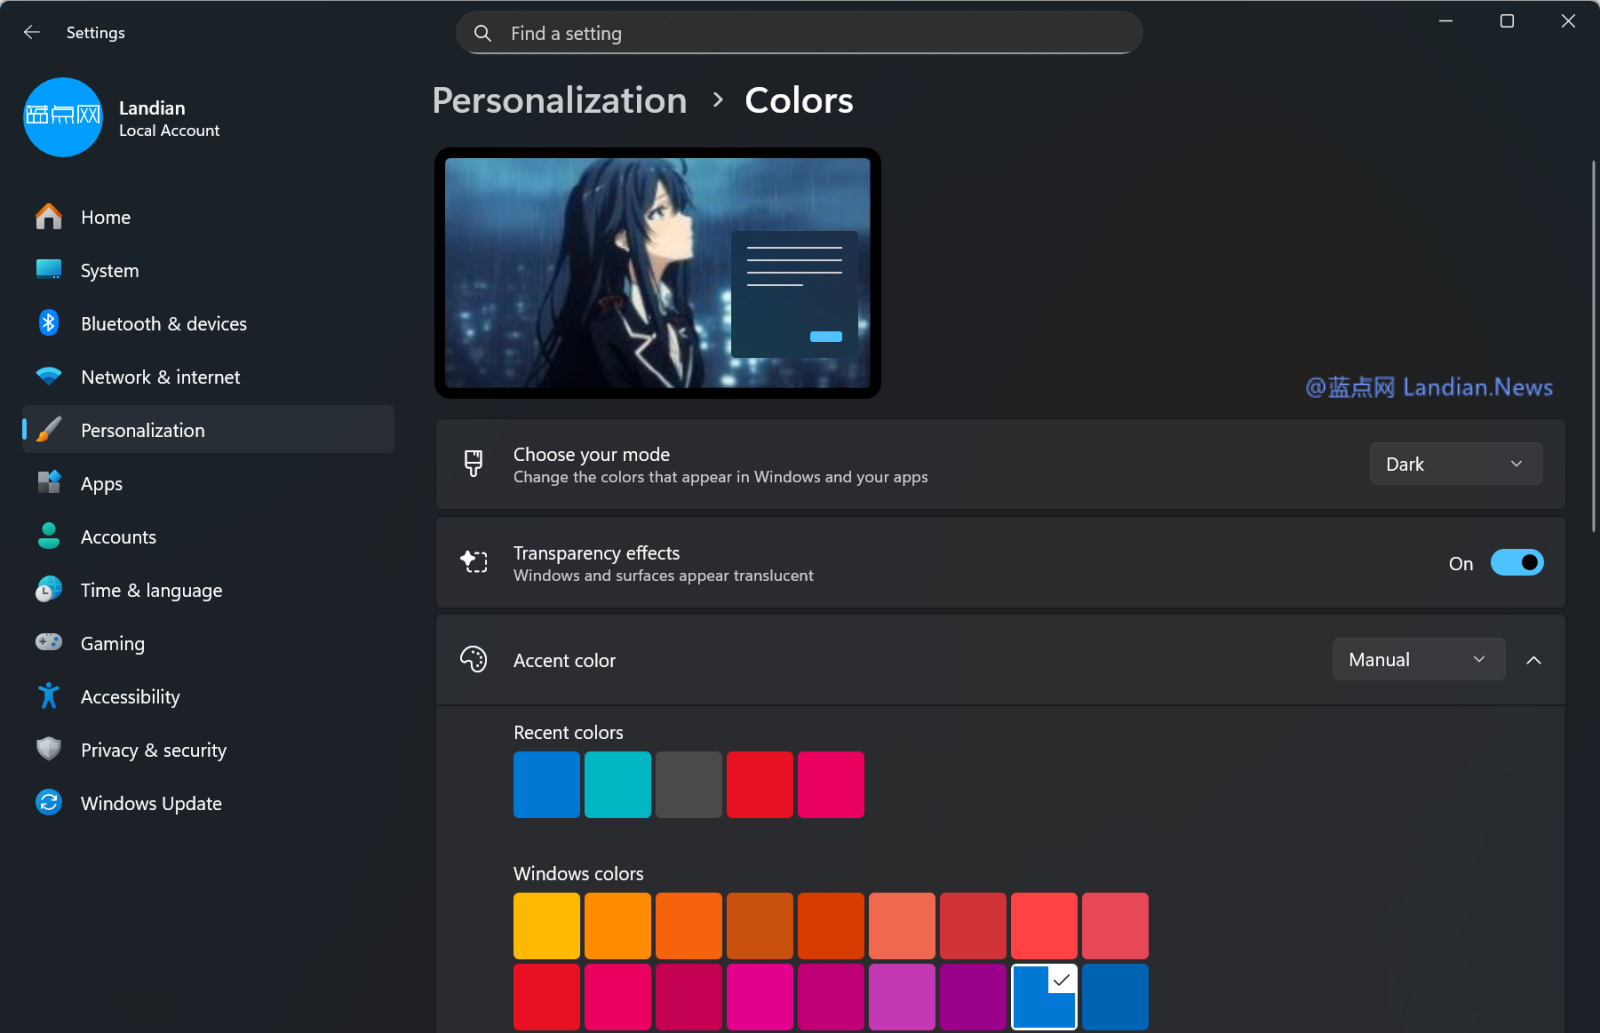Pick the gray recent color swatch
This screenshot has width=1600, height=1033.
coord(688,784)
